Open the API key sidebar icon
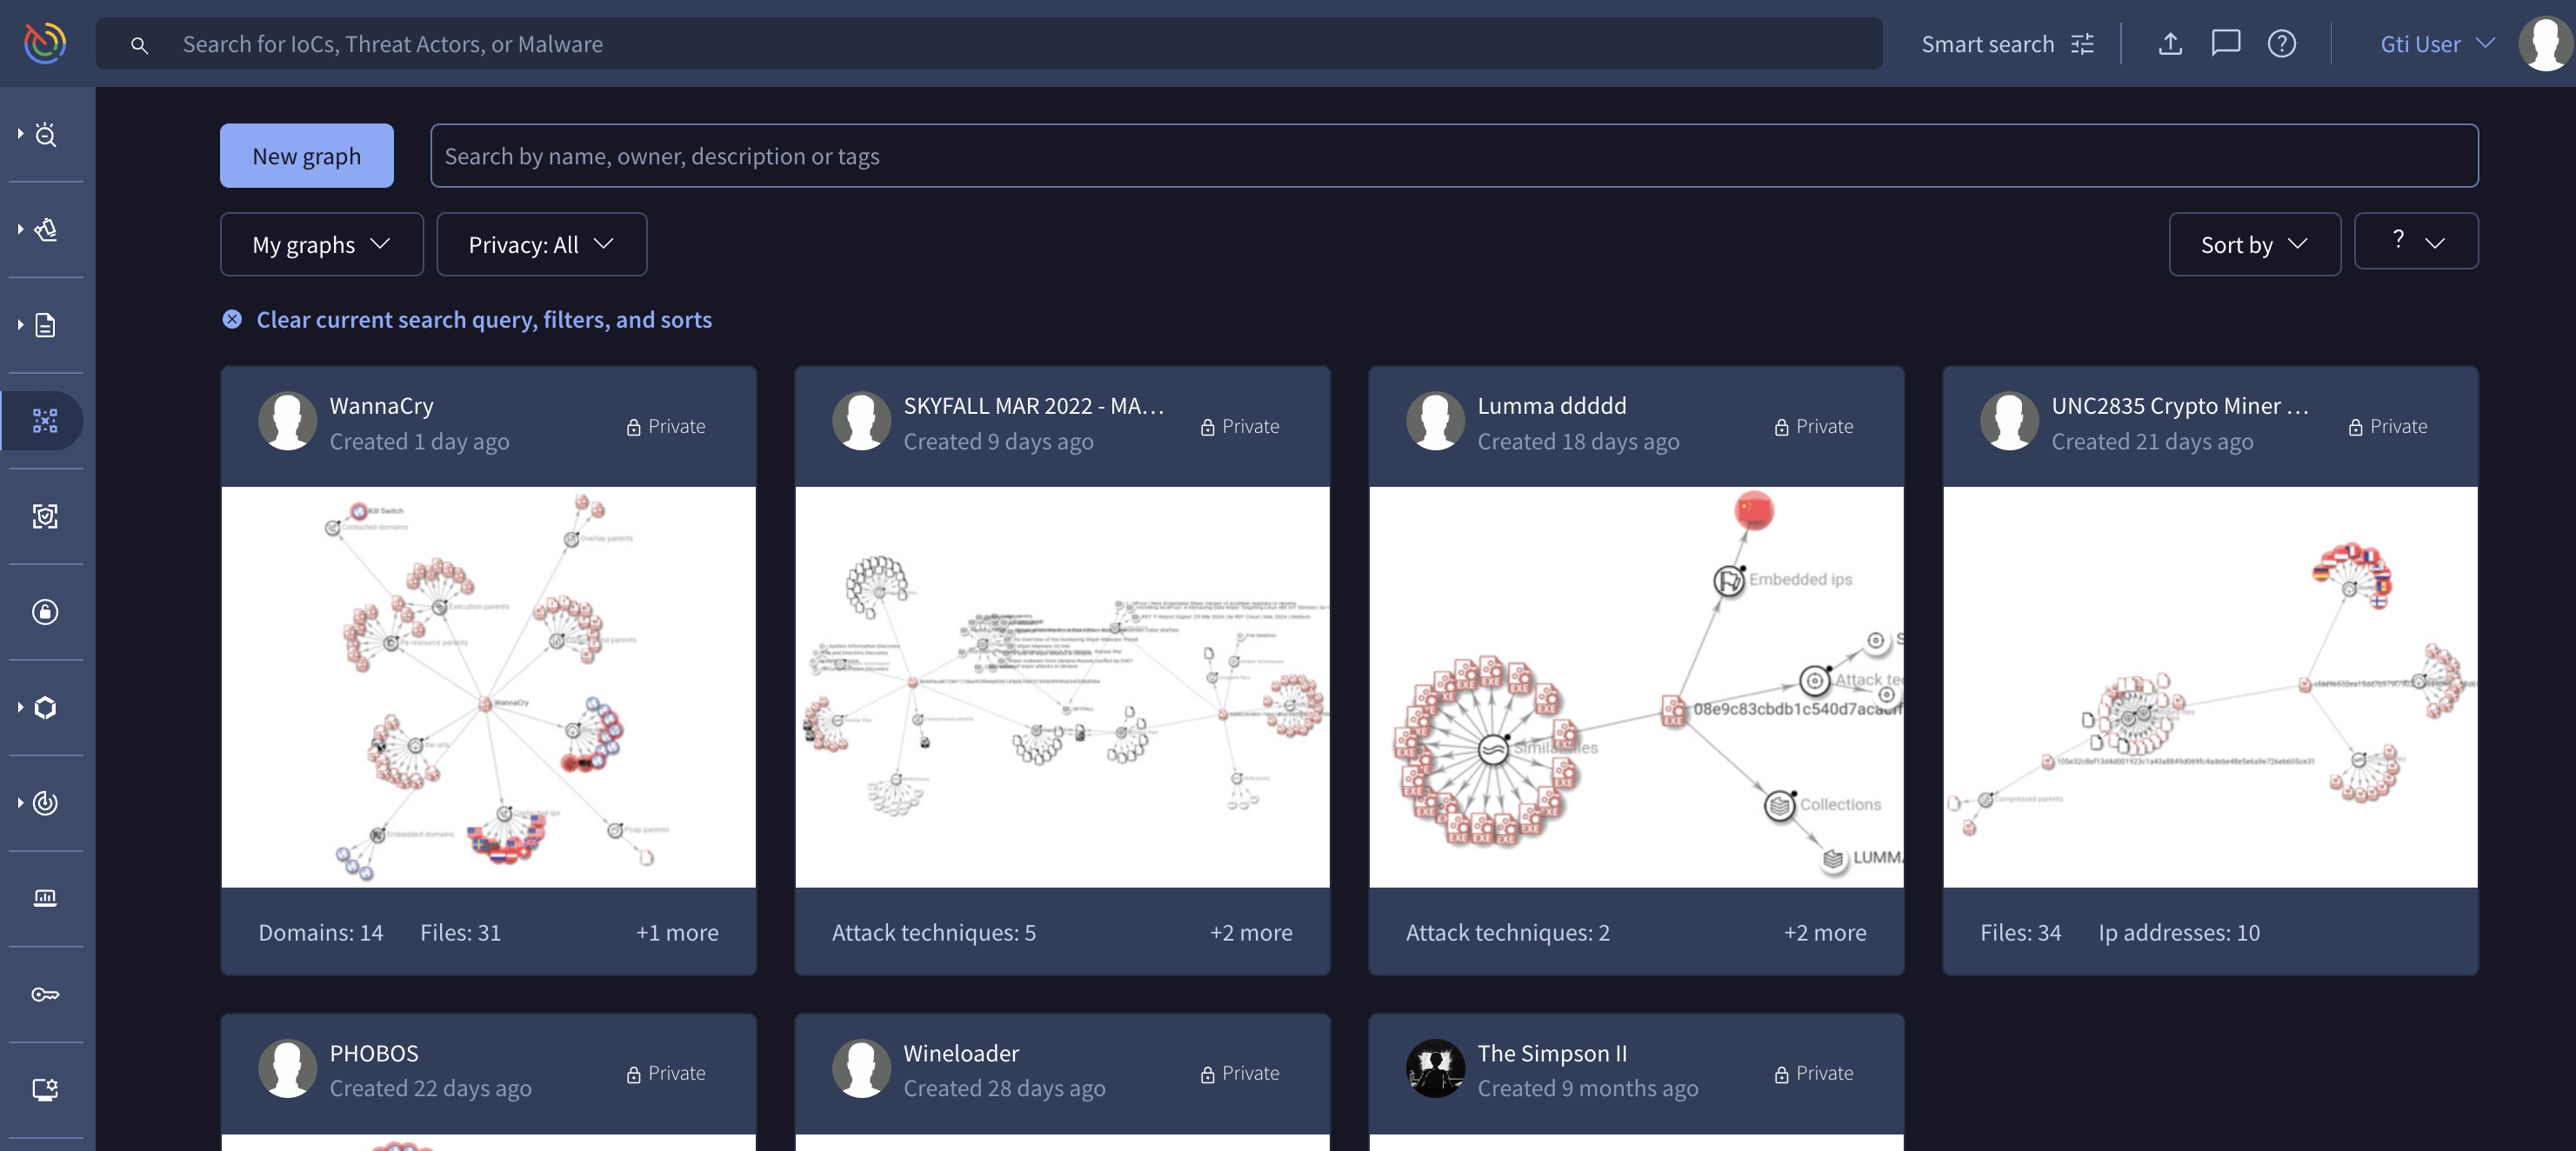 [x=45, y=994]
